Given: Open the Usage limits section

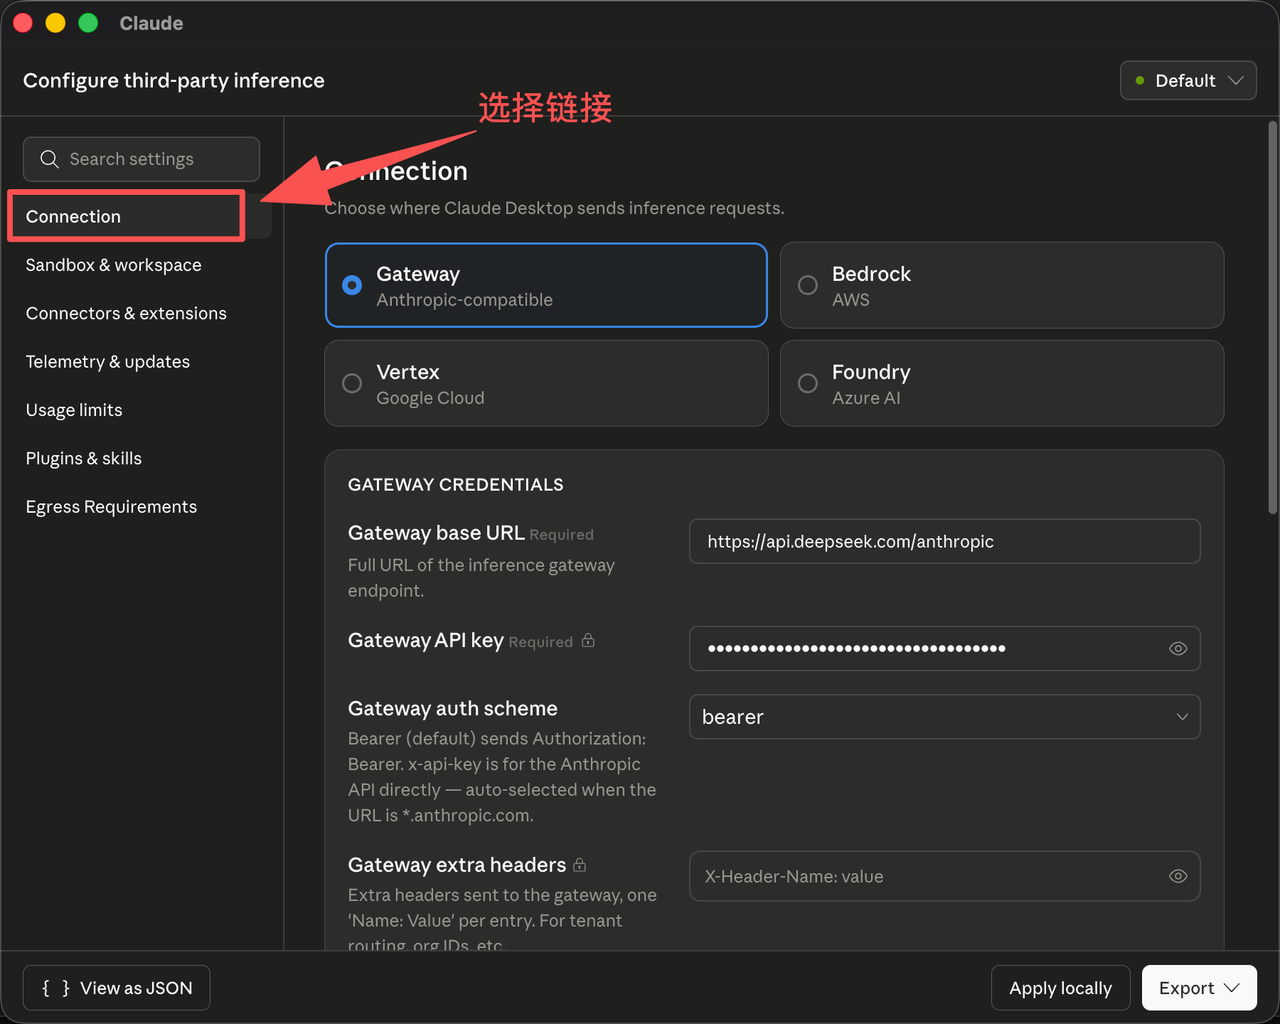Looking at the screenshot, I should 74,410.
